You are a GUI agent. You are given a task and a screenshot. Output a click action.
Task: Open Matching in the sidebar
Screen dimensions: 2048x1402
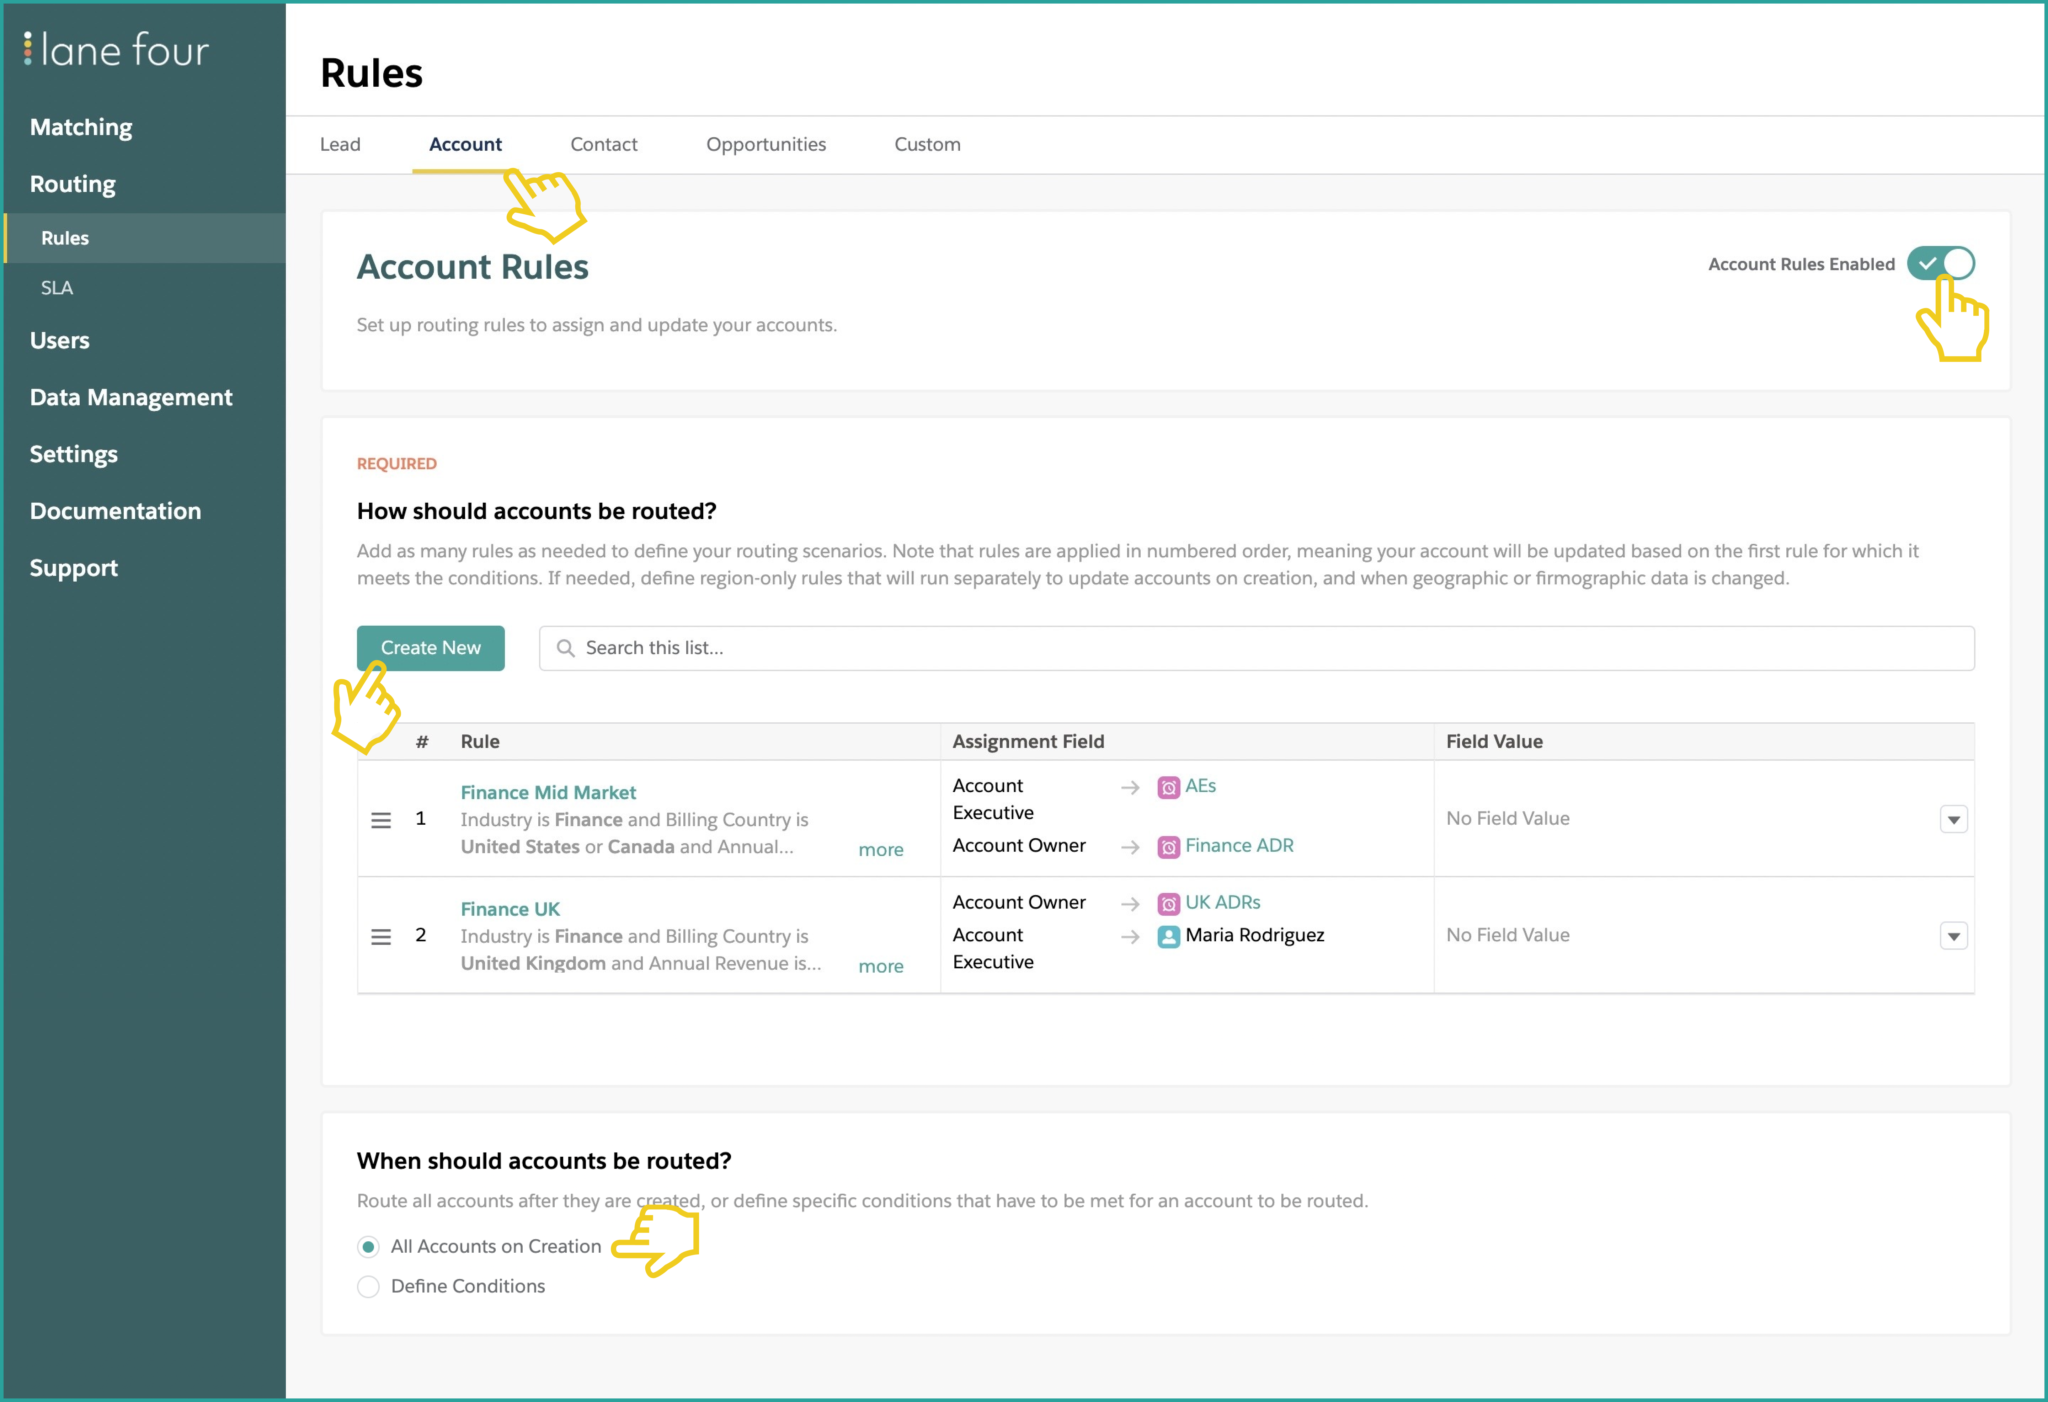[x=81, y=128]
